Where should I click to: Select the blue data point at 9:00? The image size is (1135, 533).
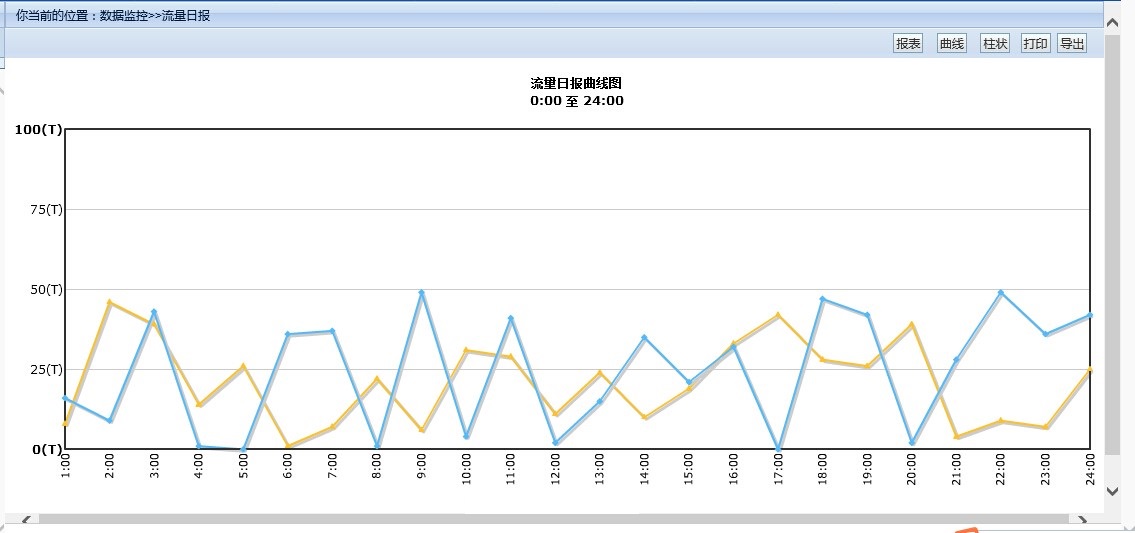coord(422,293)
